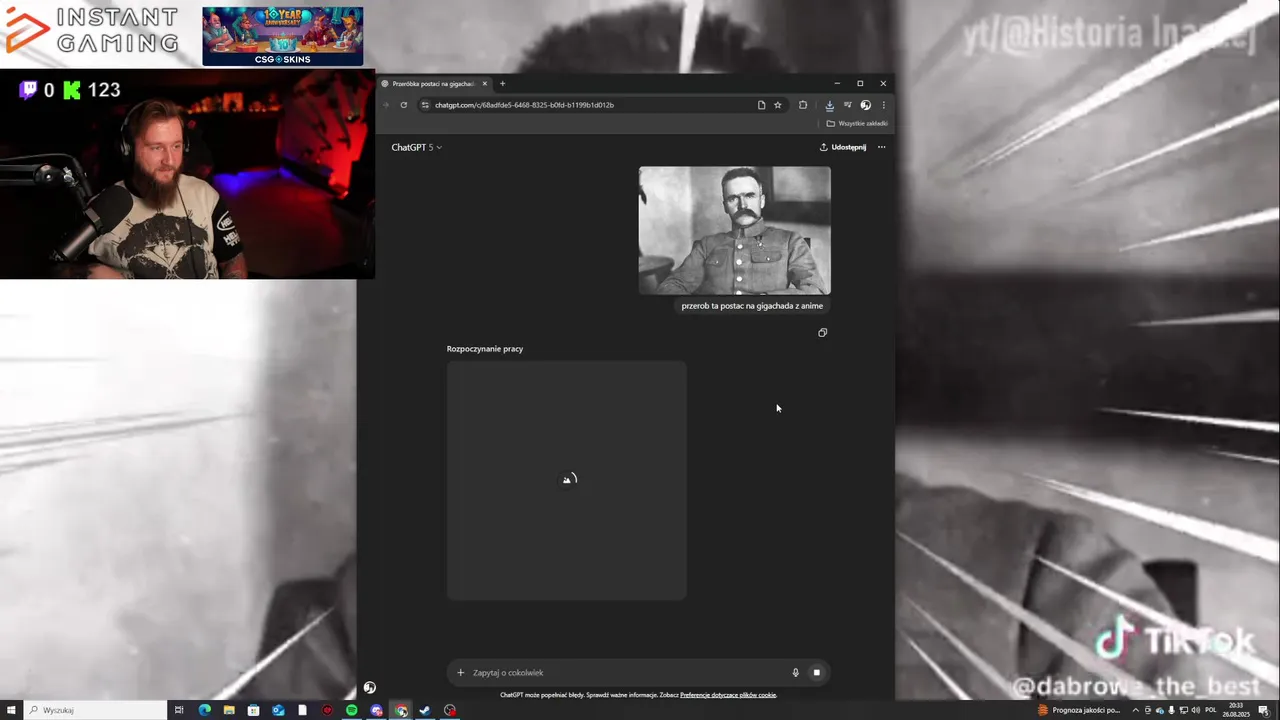
Task: Click the Instant Gaming logo
Action: pos(92,30)
